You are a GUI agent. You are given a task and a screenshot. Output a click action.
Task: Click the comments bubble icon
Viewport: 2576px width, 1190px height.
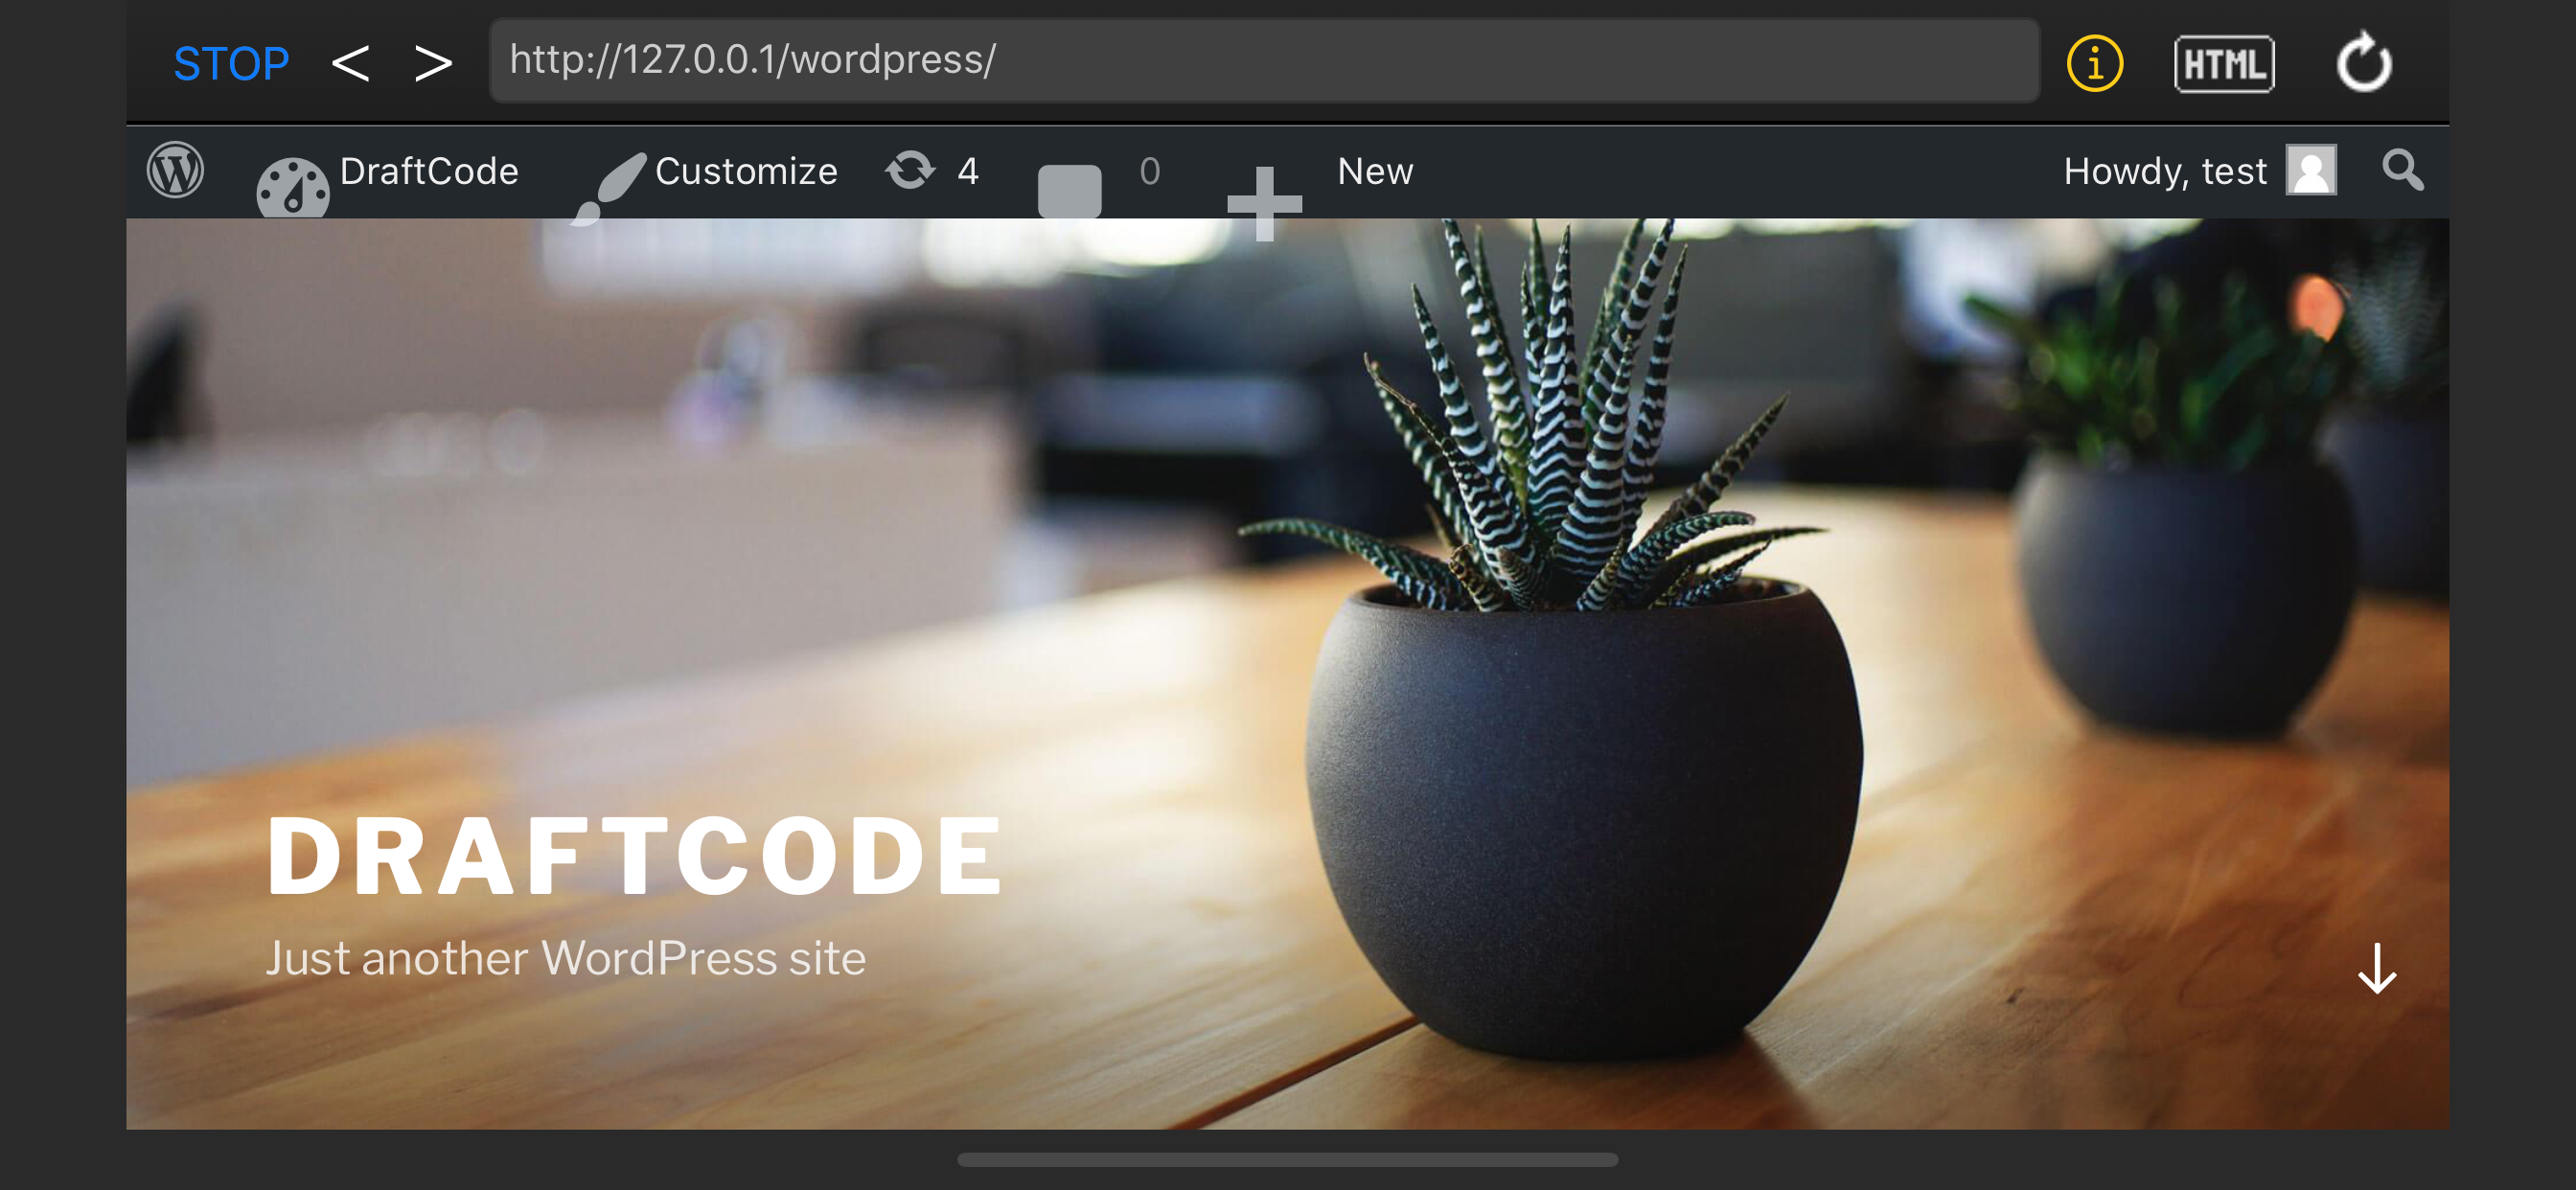tap(1069, 190)
